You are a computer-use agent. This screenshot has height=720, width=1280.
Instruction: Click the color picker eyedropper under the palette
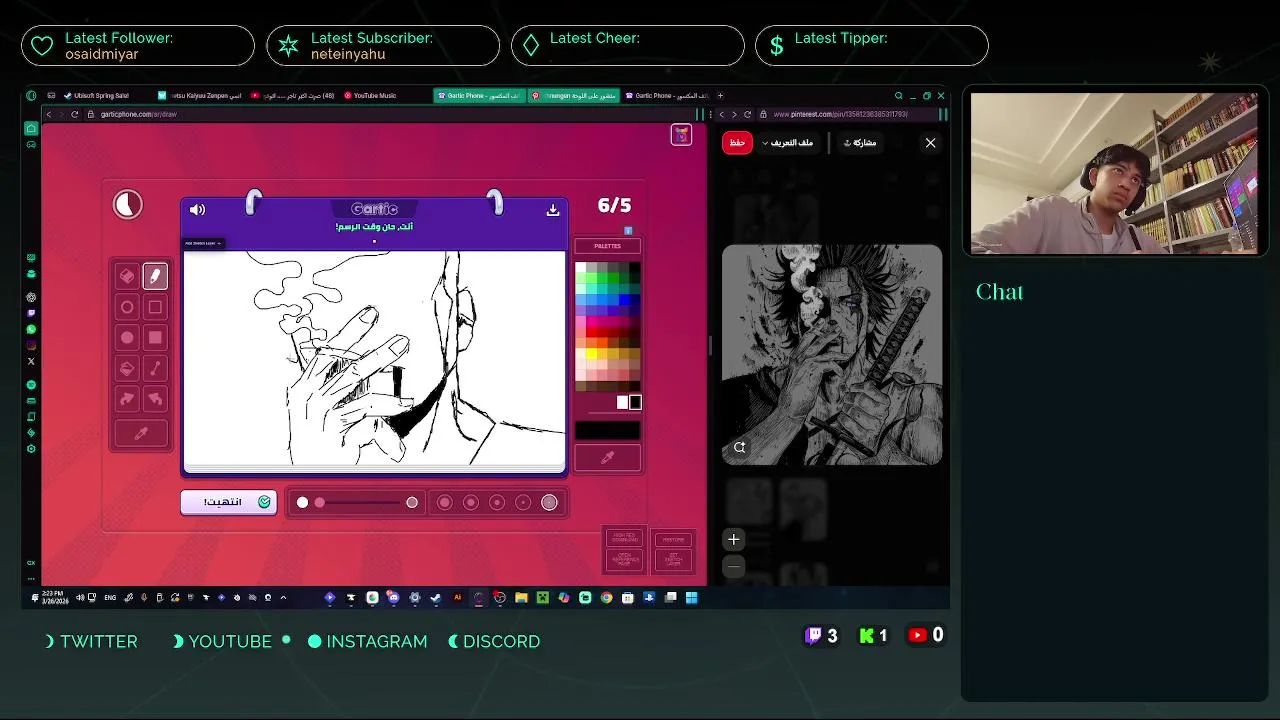607,458
